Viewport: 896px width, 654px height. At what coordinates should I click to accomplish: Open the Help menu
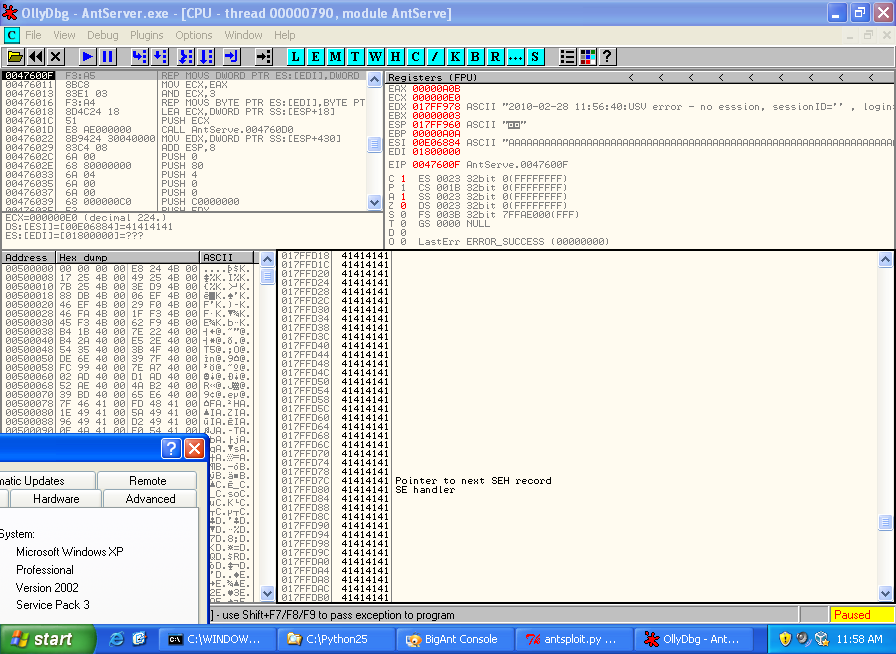tap(285, 35)
